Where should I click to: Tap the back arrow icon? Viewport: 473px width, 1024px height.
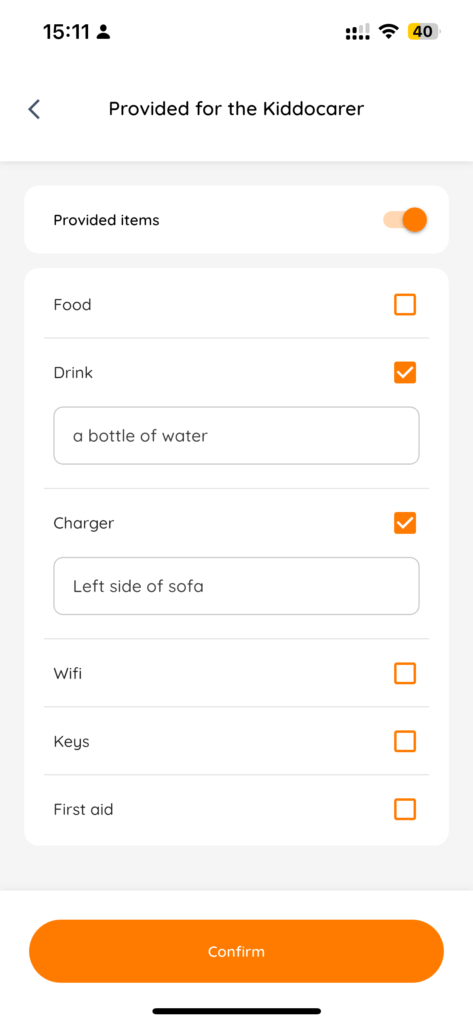click(x=35, y=109)
